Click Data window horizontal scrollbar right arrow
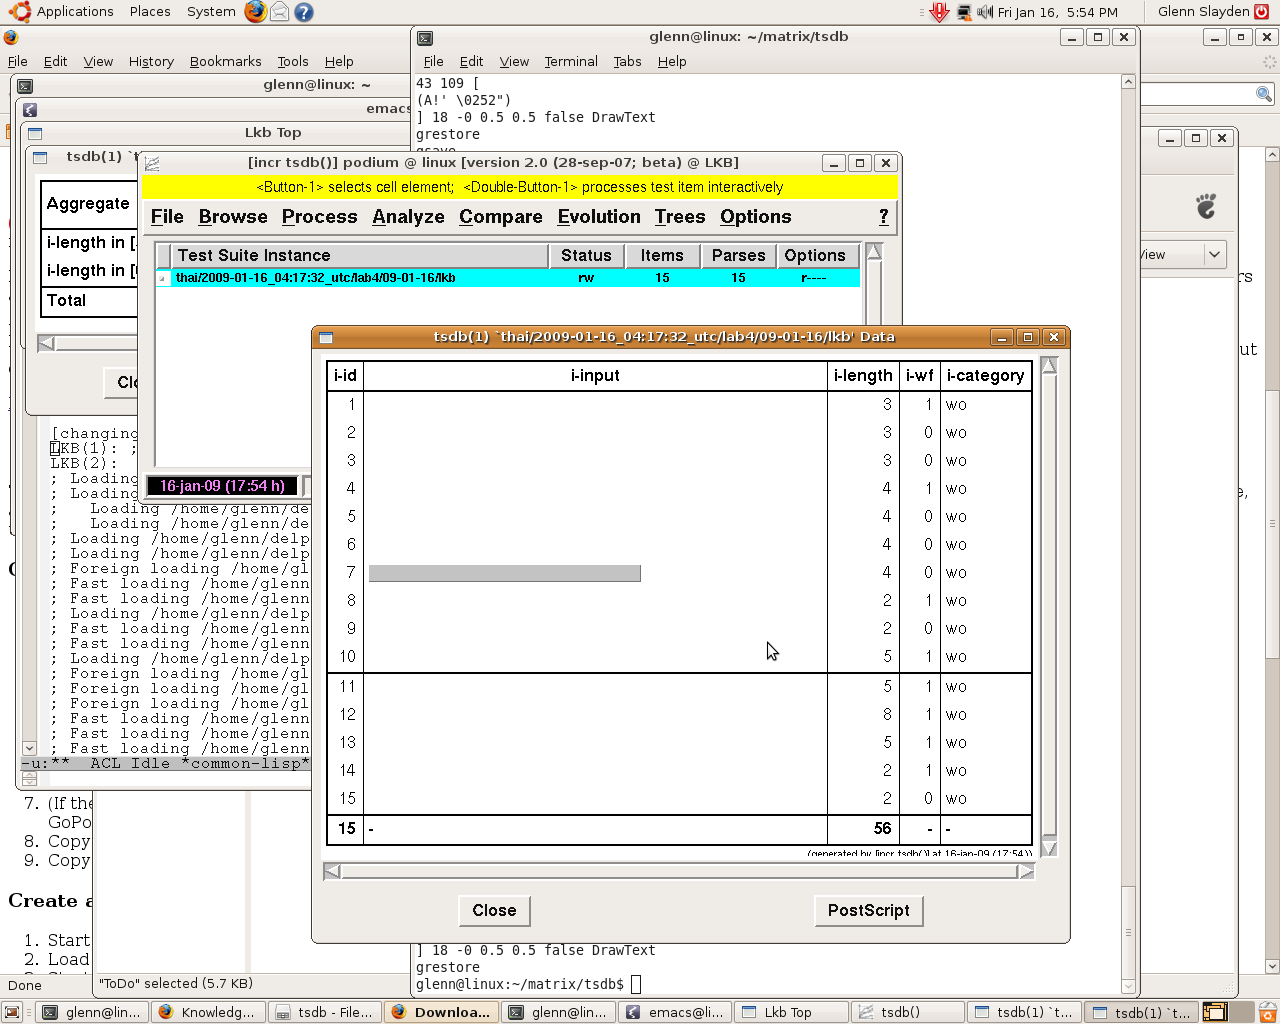The width and height of the screenshot is (1280, 1024). [1026, 872]
